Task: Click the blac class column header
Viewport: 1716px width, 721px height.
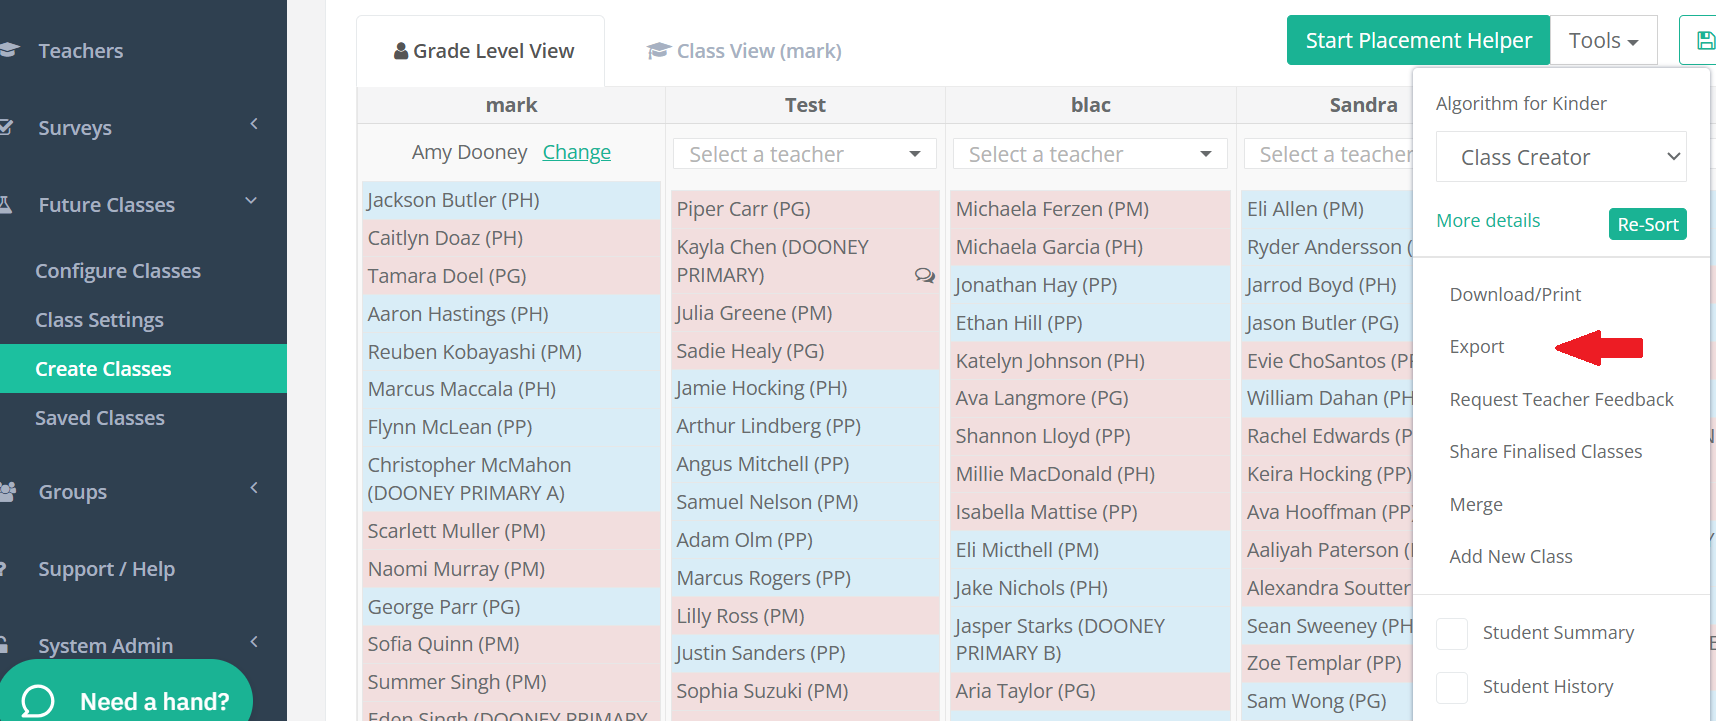Action: (1090, 105)
